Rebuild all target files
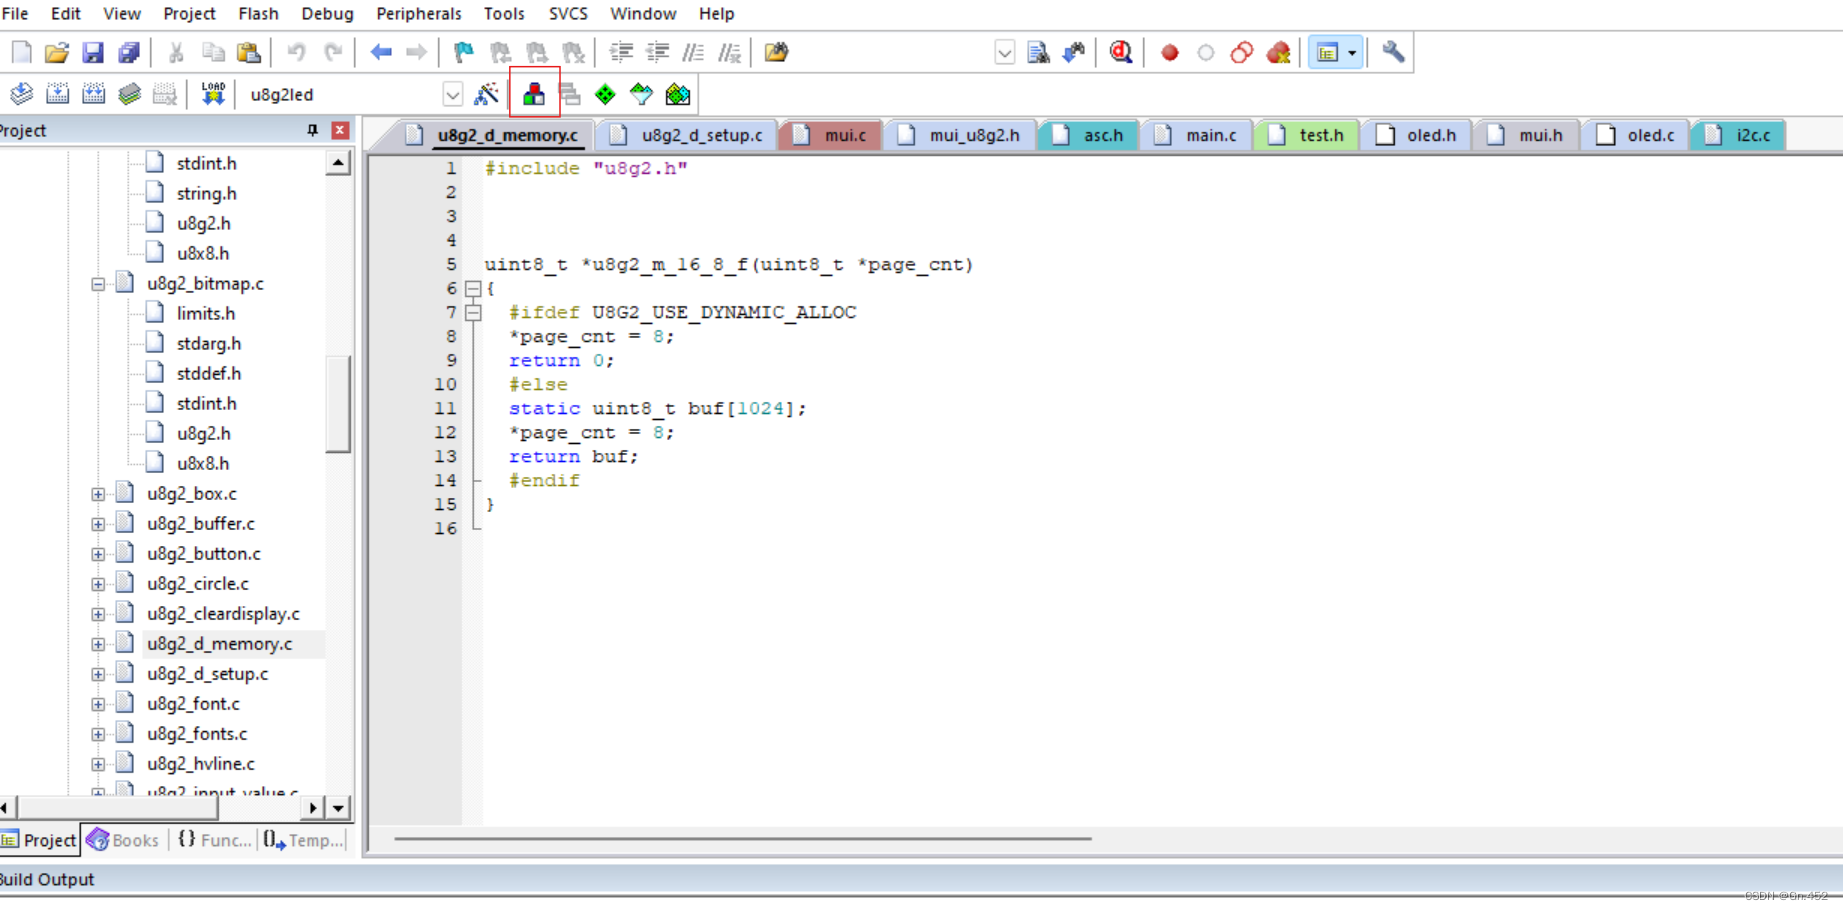 (93, 94)
